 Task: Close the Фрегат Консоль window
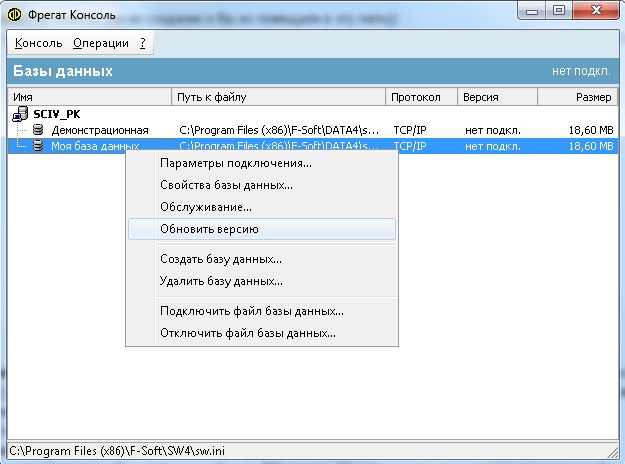pyautogui.click(x=596, y=11)
